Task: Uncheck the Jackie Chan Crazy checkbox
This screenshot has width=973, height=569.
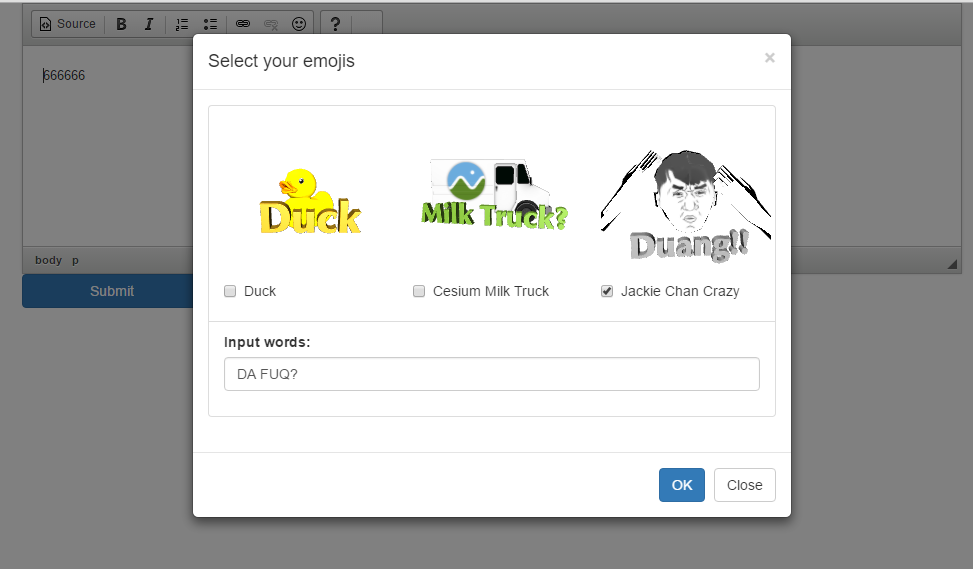Action: pos(607,291)
